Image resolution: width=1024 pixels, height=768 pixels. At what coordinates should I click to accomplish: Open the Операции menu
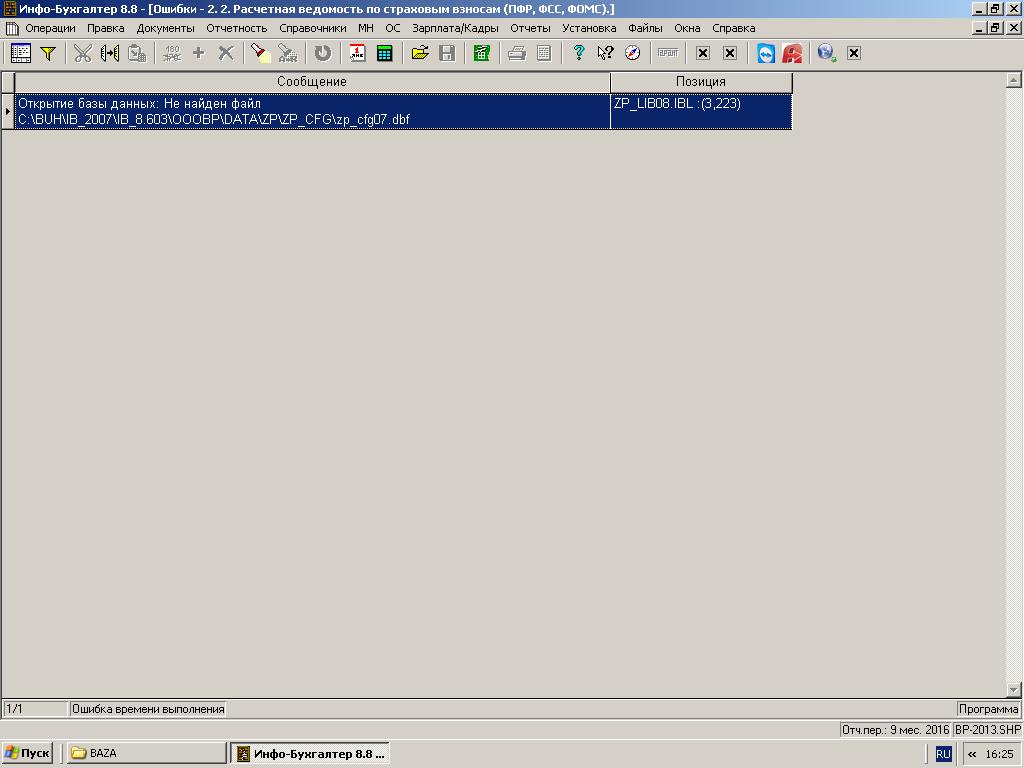point(50,28)
